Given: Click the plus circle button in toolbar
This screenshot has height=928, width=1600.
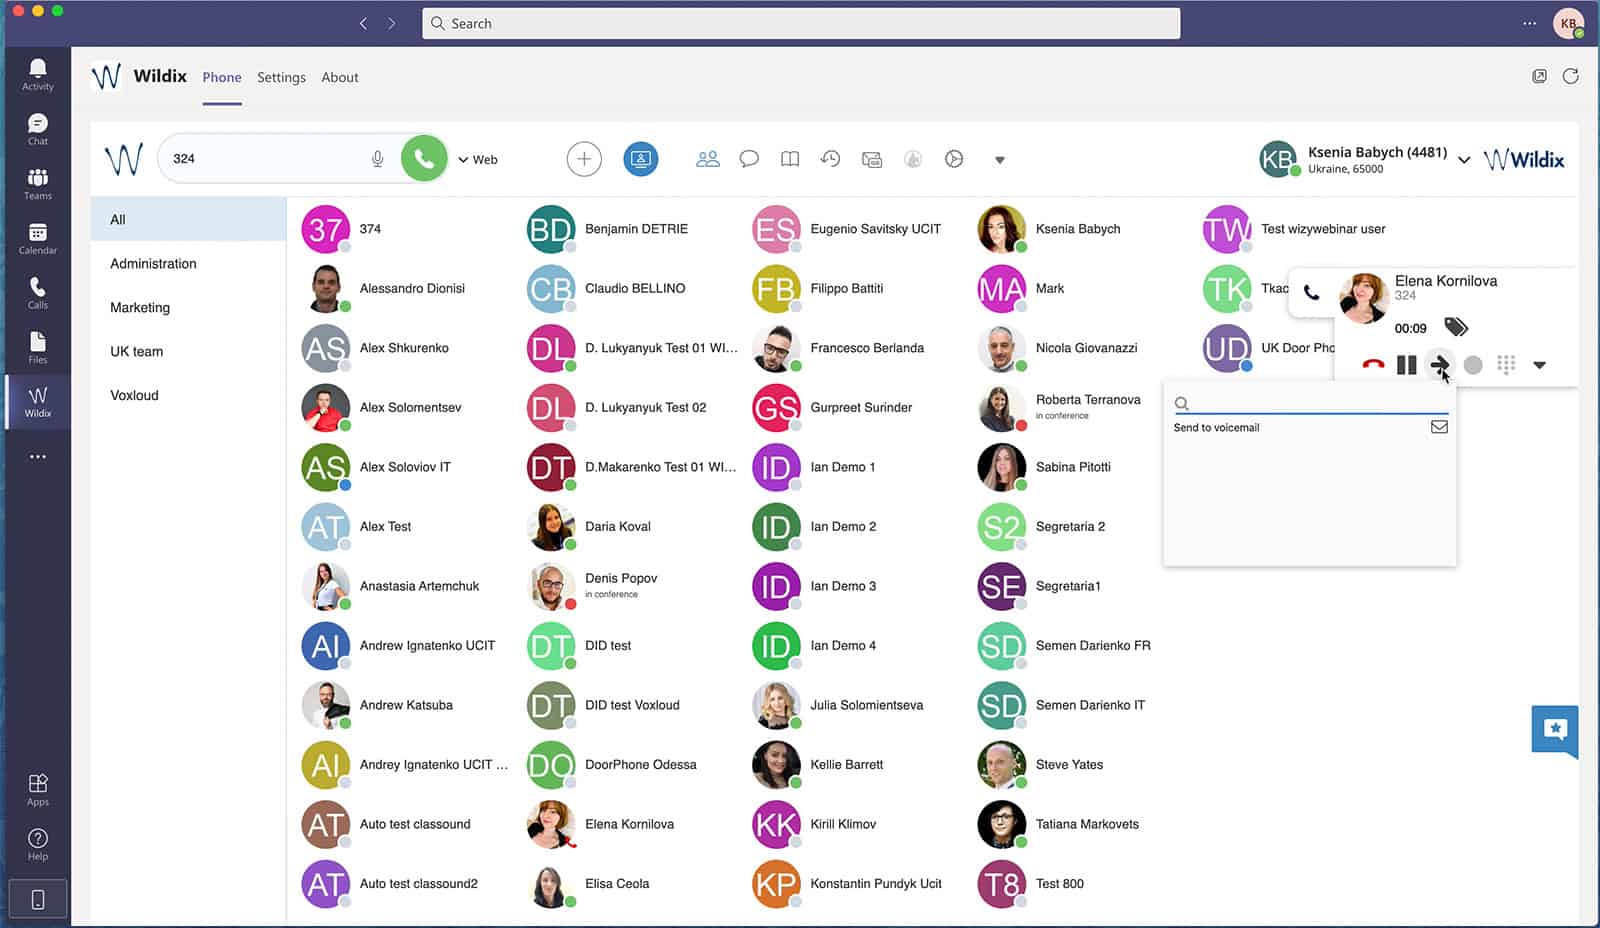Looking at the screenshot, I should pyautogui.click(x=584, y=159).
